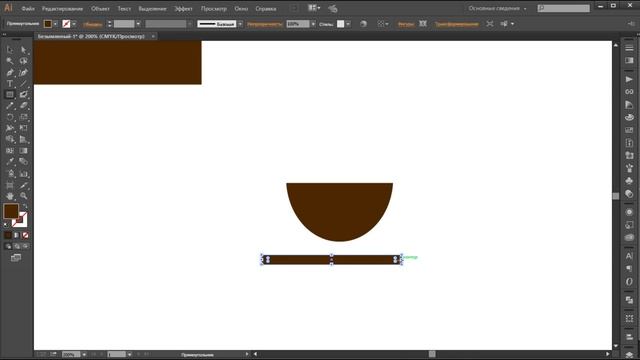Switch to Gradient fill mode below the swatches
640x360 pixels.
(17, 236)
